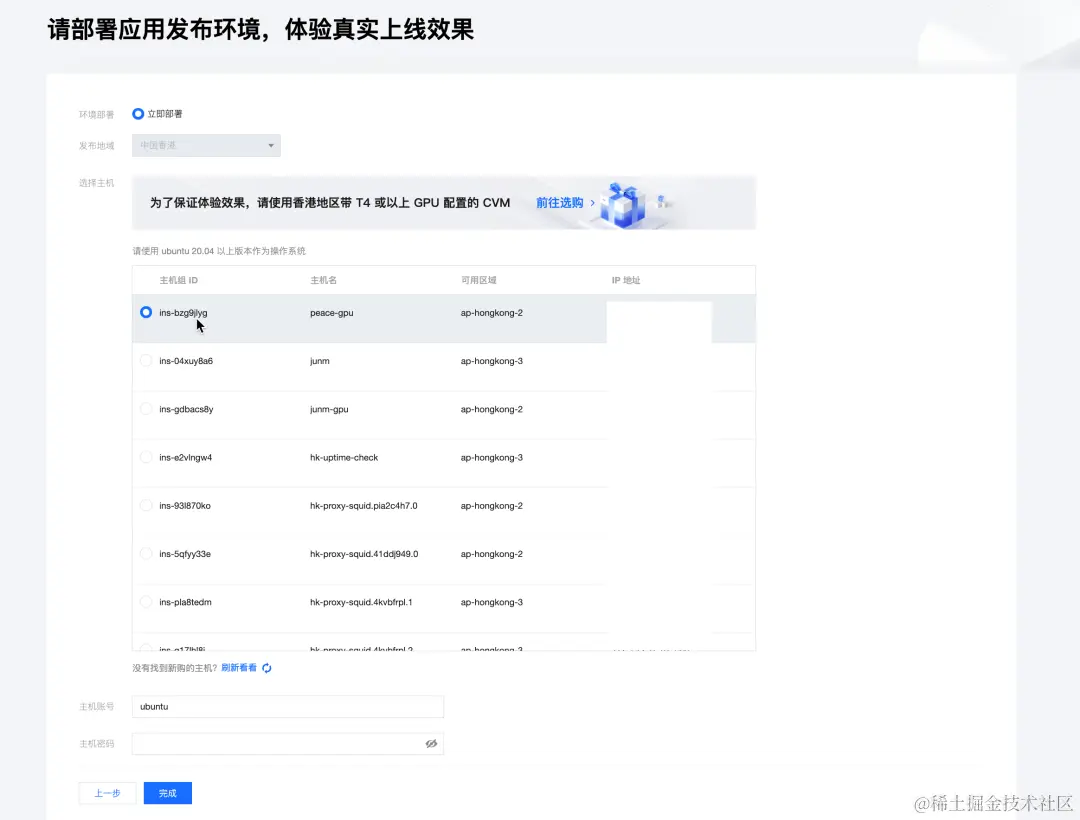Select radio for host ins-5qfyy33e

tap(146, 553)
